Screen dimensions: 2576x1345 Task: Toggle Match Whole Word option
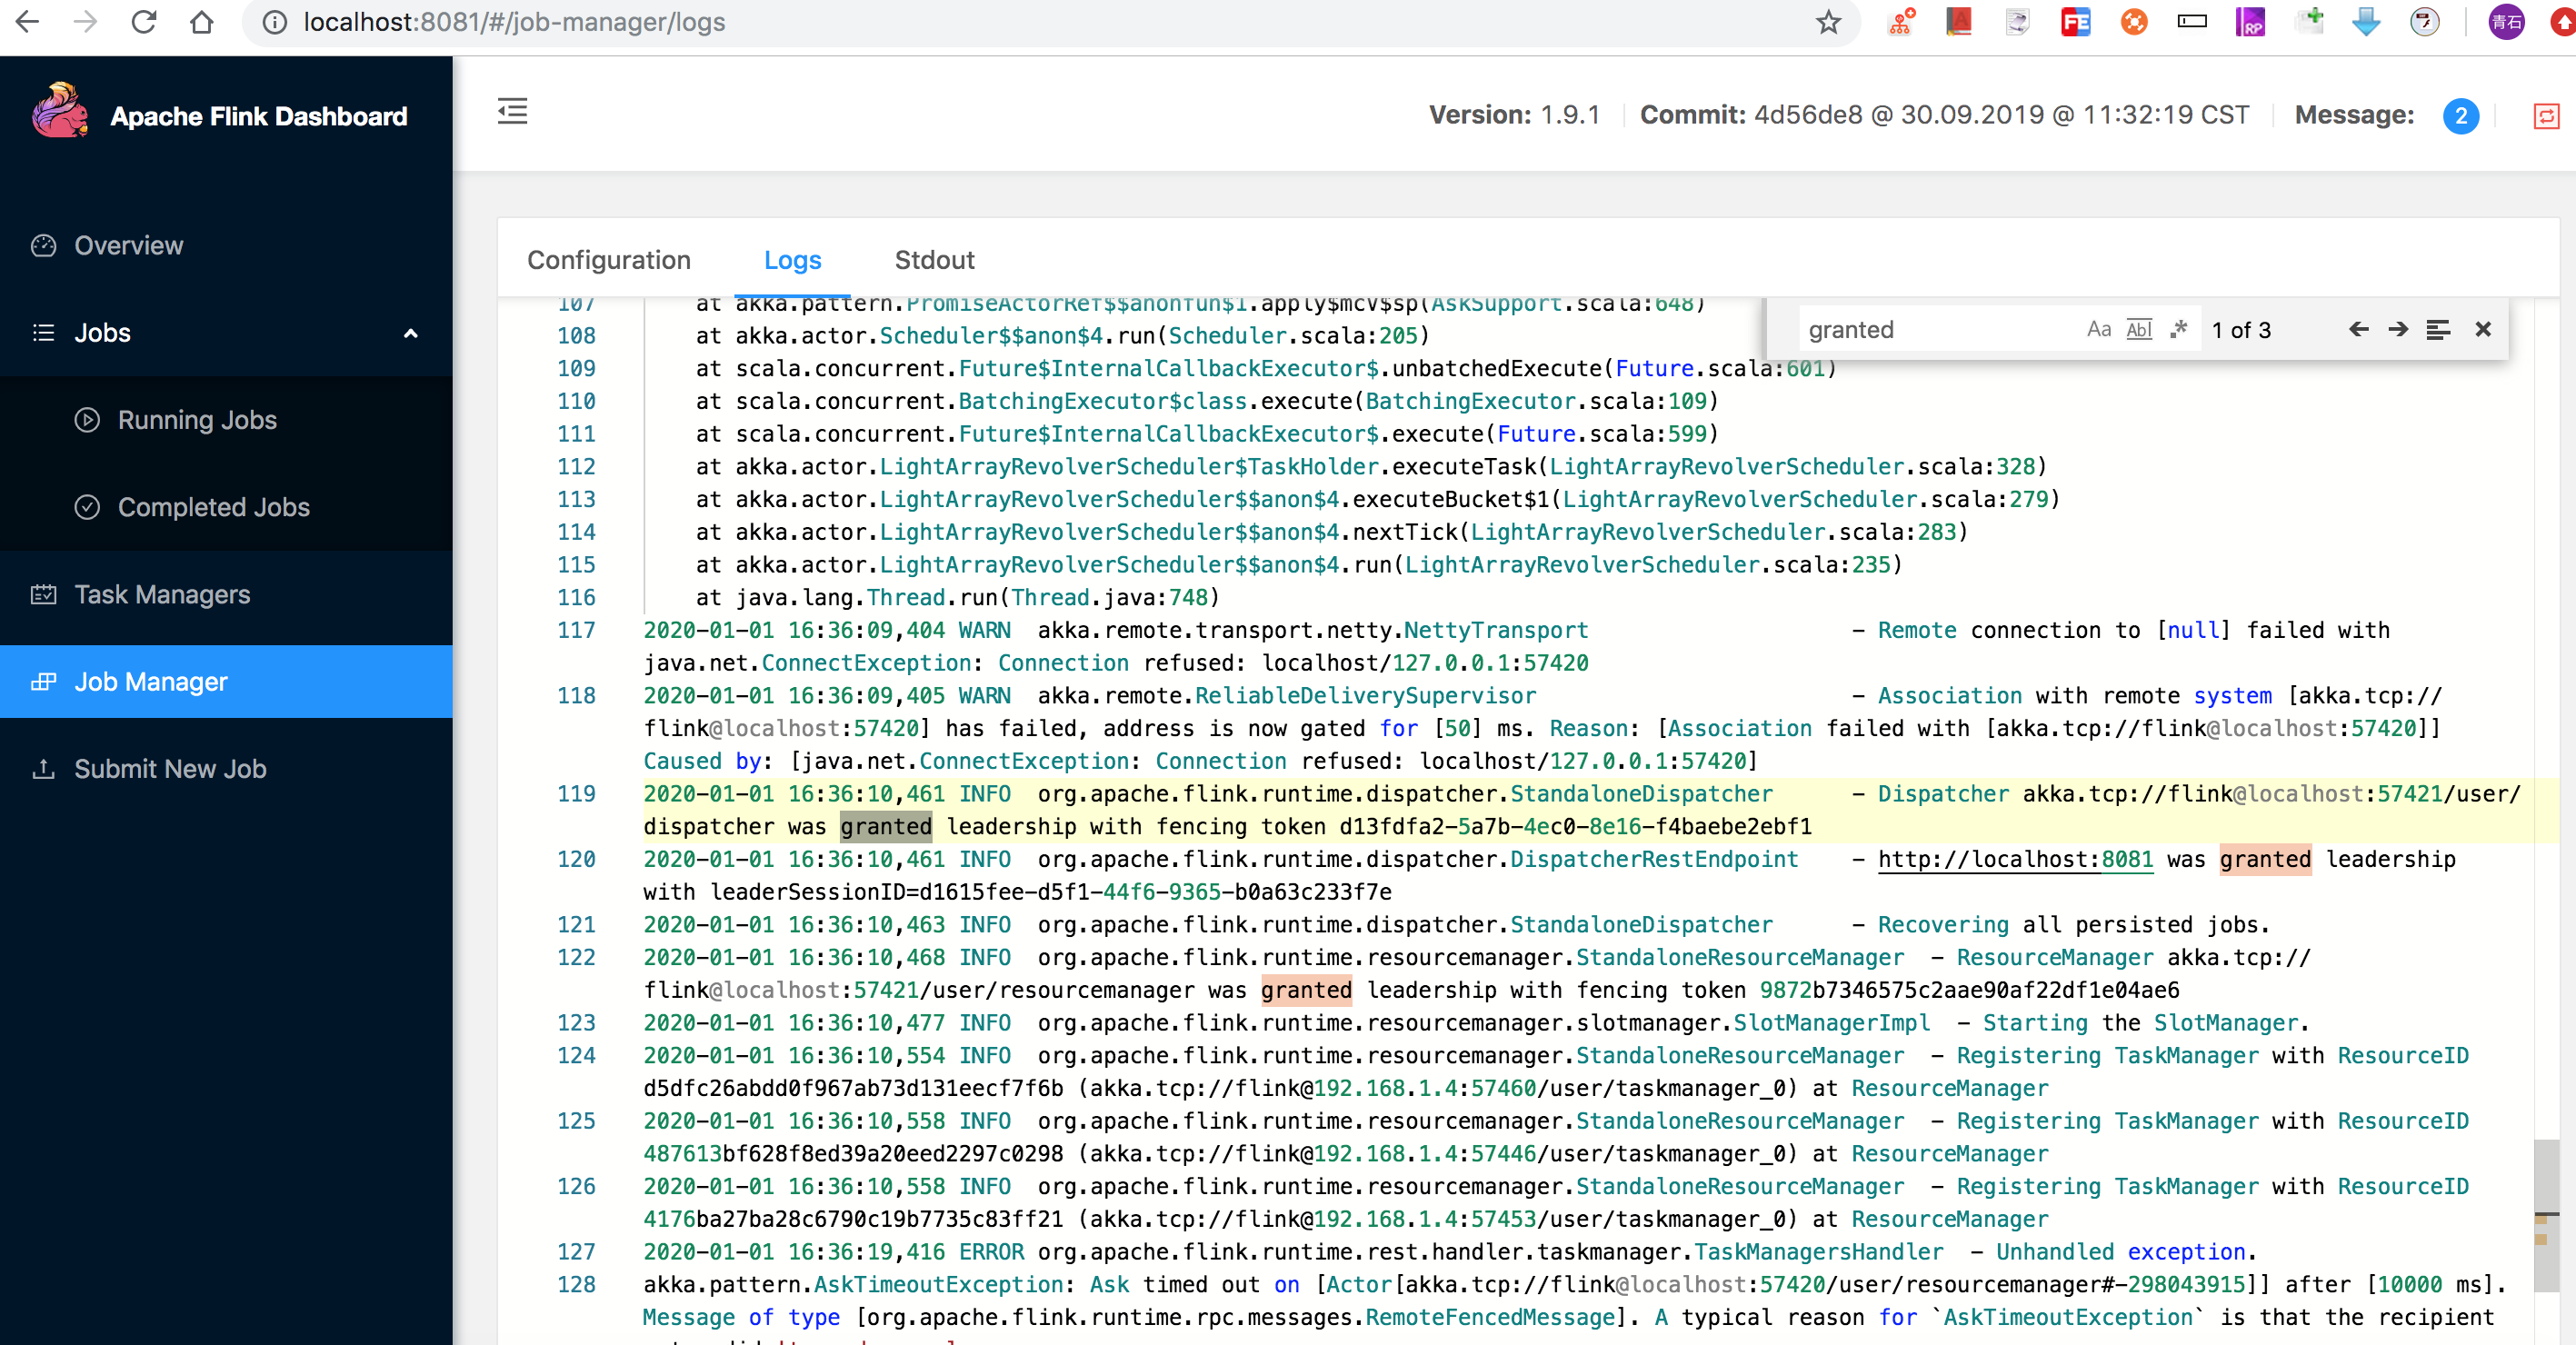tap(2139, 330)
